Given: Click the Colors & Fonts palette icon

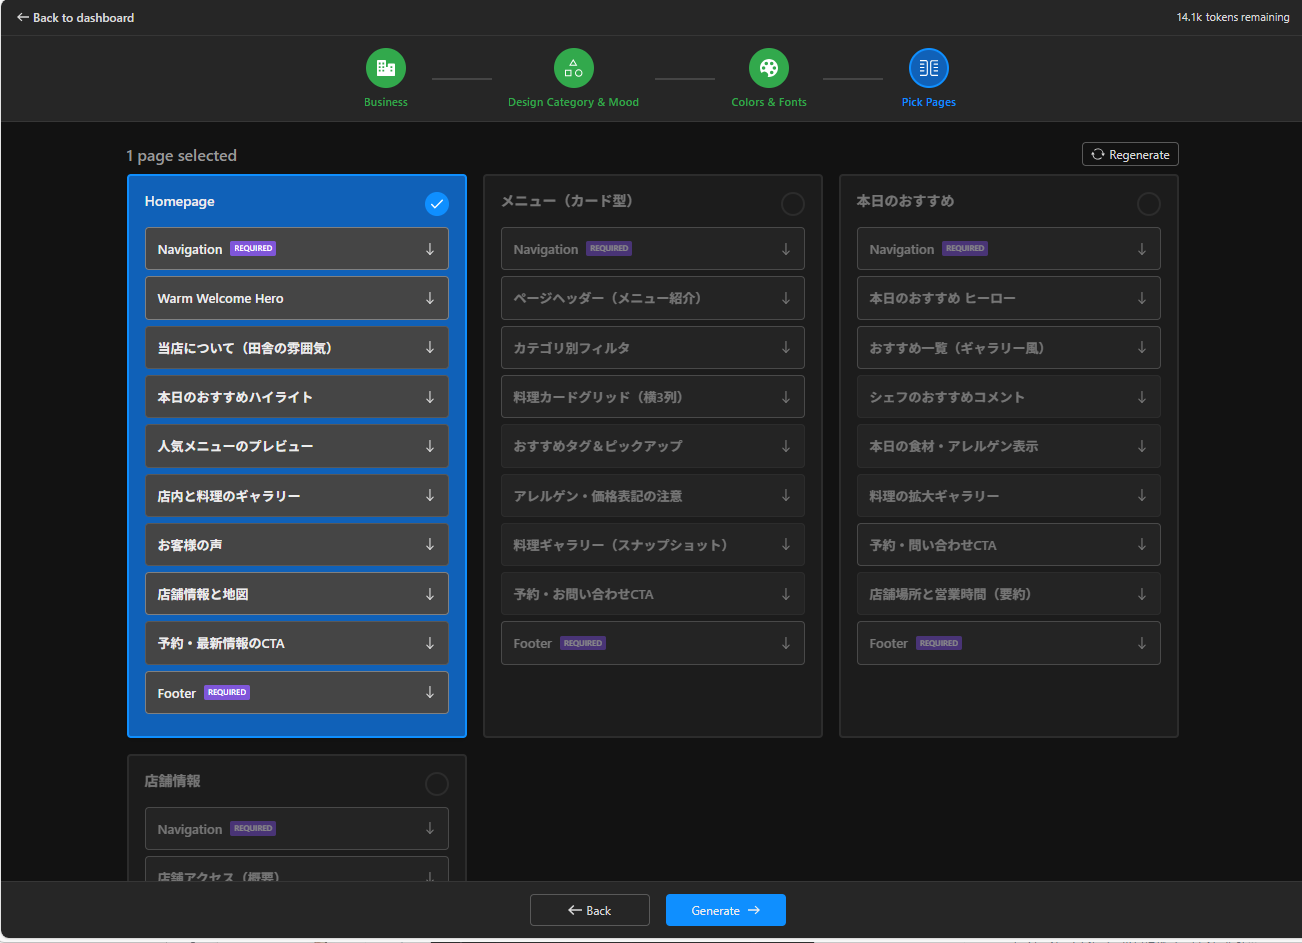Looking at the screenshot, I should click(768, 68).
